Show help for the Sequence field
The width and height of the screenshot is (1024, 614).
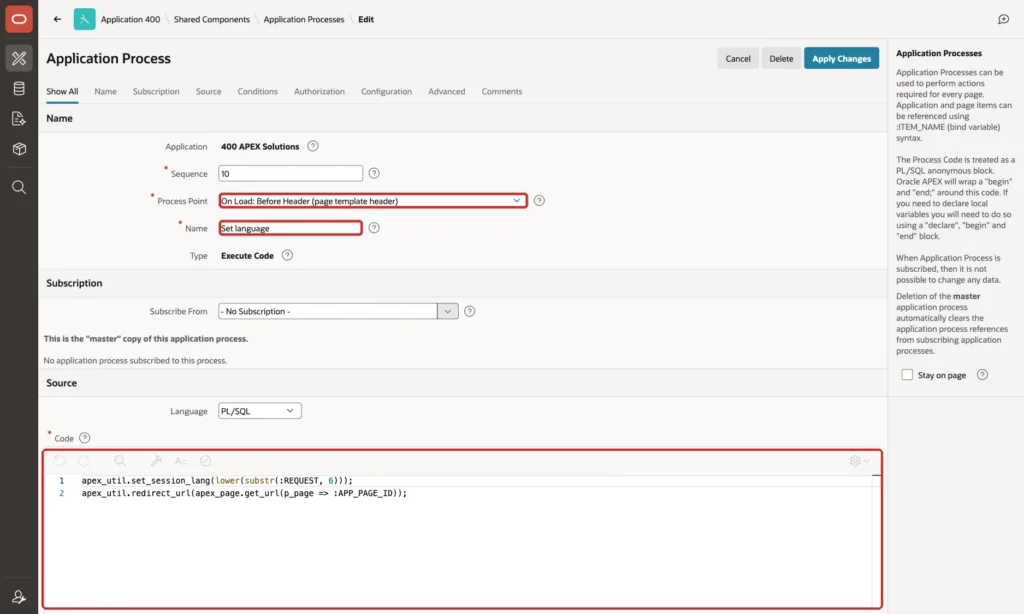[x=374, y=173]
